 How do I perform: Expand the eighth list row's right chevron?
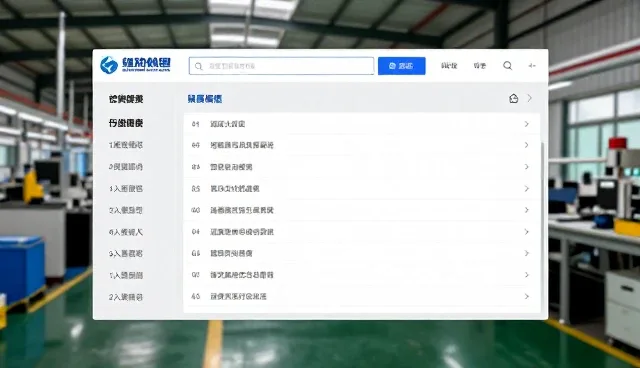527,275
